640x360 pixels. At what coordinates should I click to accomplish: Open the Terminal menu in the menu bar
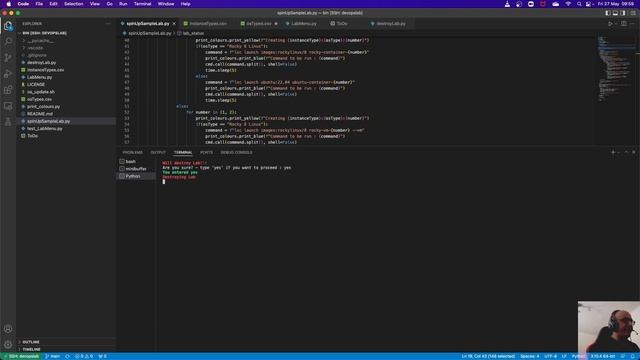click(x=142, y=4)
